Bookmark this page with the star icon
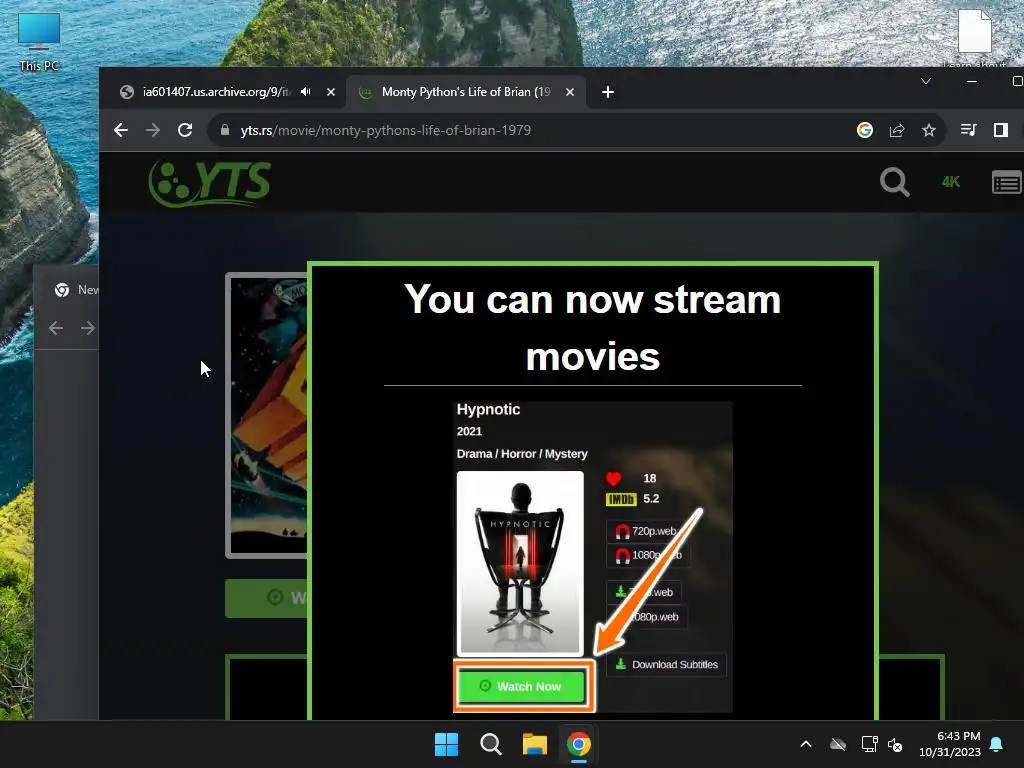 pyautogui.click(x=929, y=130)
